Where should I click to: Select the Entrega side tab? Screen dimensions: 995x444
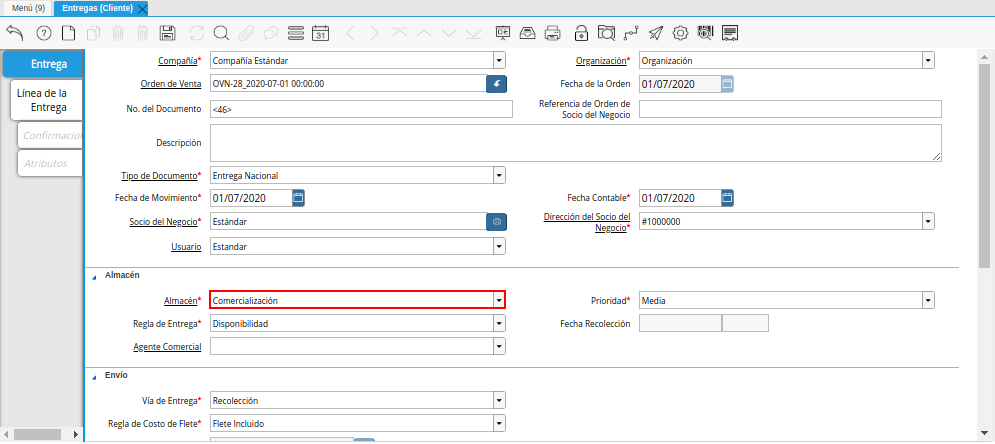[43, 64]
